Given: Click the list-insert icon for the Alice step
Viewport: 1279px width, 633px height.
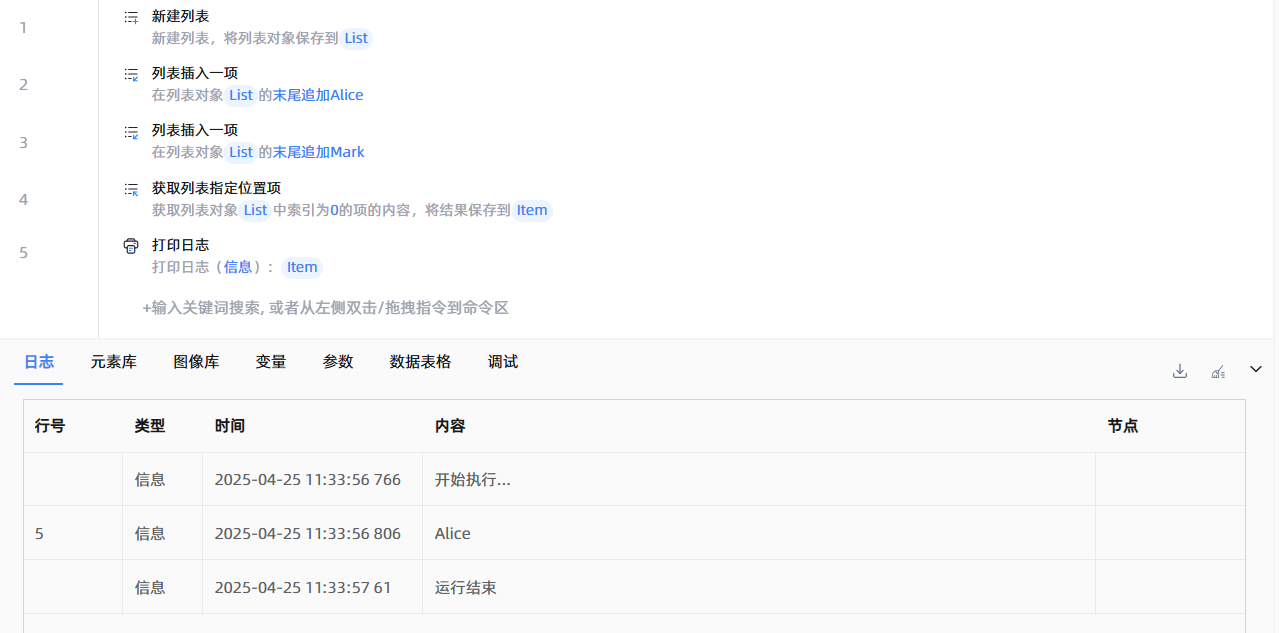Looking at the screenshot, I should (131, 74).
